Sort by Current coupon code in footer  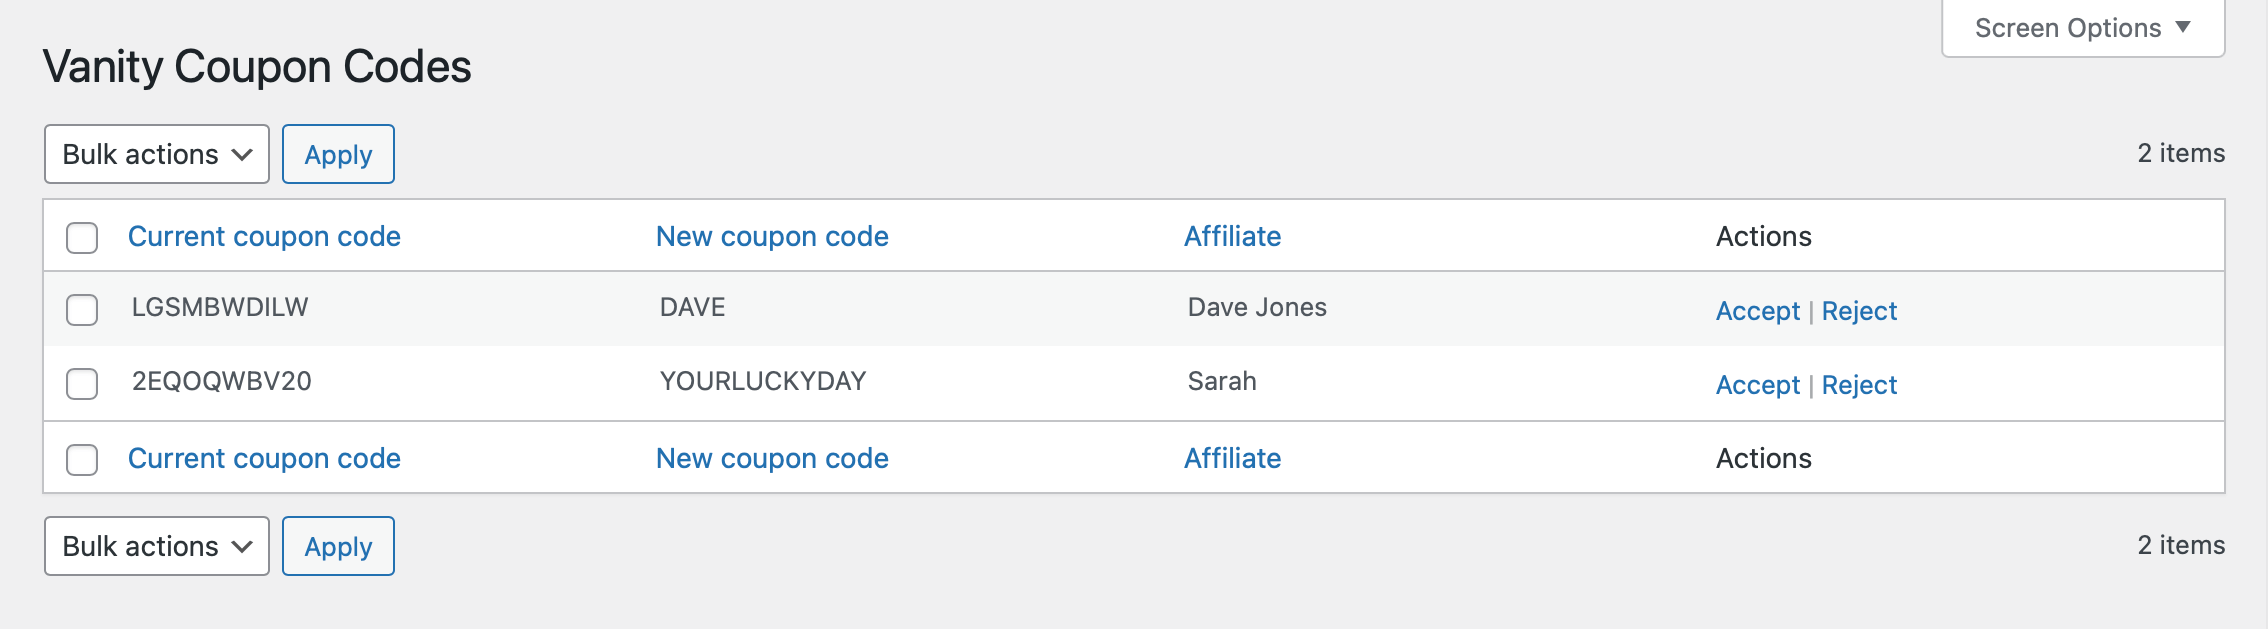pos(264,458)
